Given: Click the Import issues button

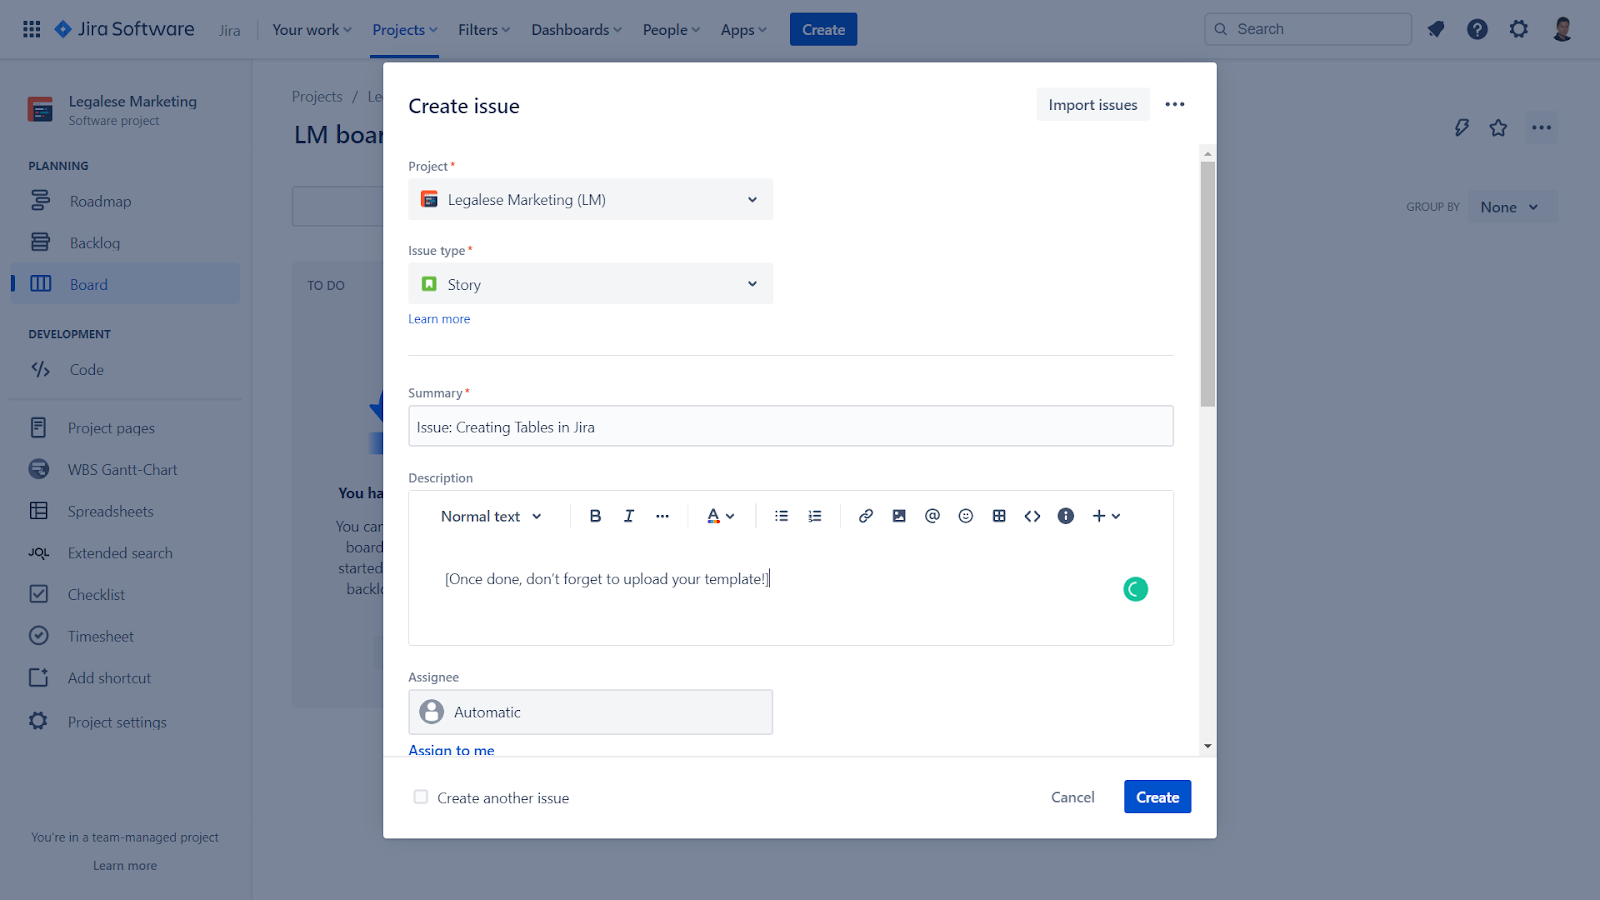Looking at the screenshot, I should pos(1093,105).
